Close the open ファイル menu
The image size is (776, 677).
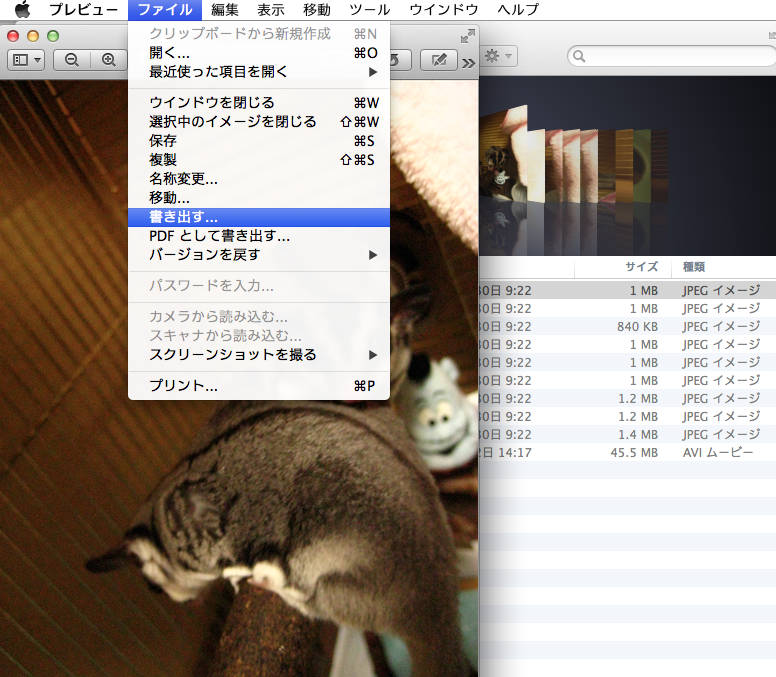click(x=165, y=9)
